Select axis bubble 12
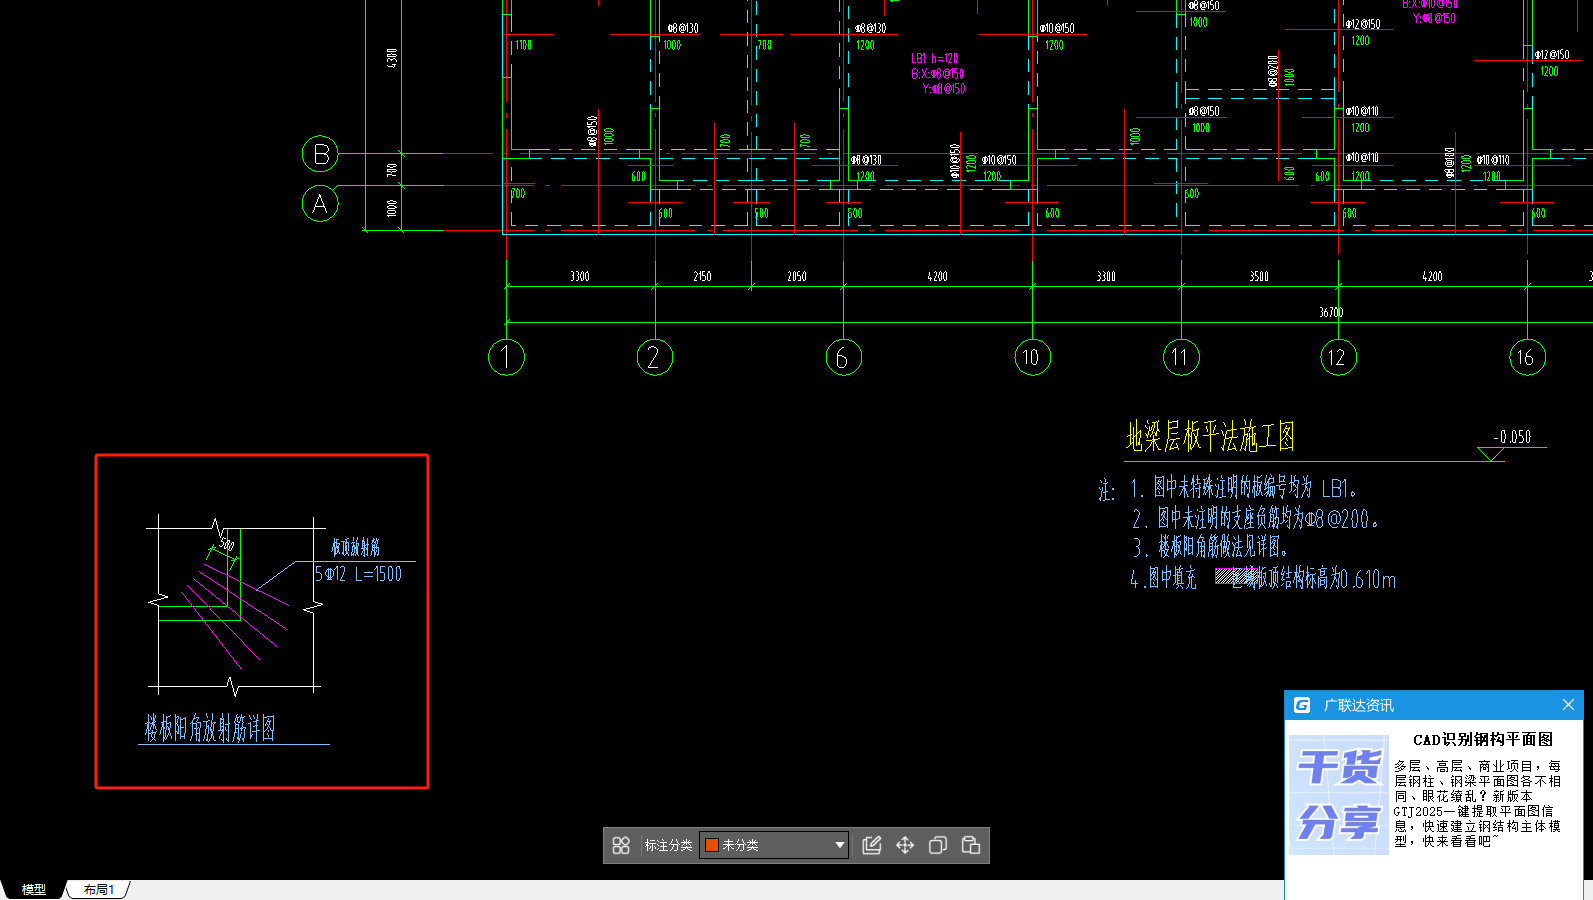The image size is (1593, 900). coord(1338,357)
